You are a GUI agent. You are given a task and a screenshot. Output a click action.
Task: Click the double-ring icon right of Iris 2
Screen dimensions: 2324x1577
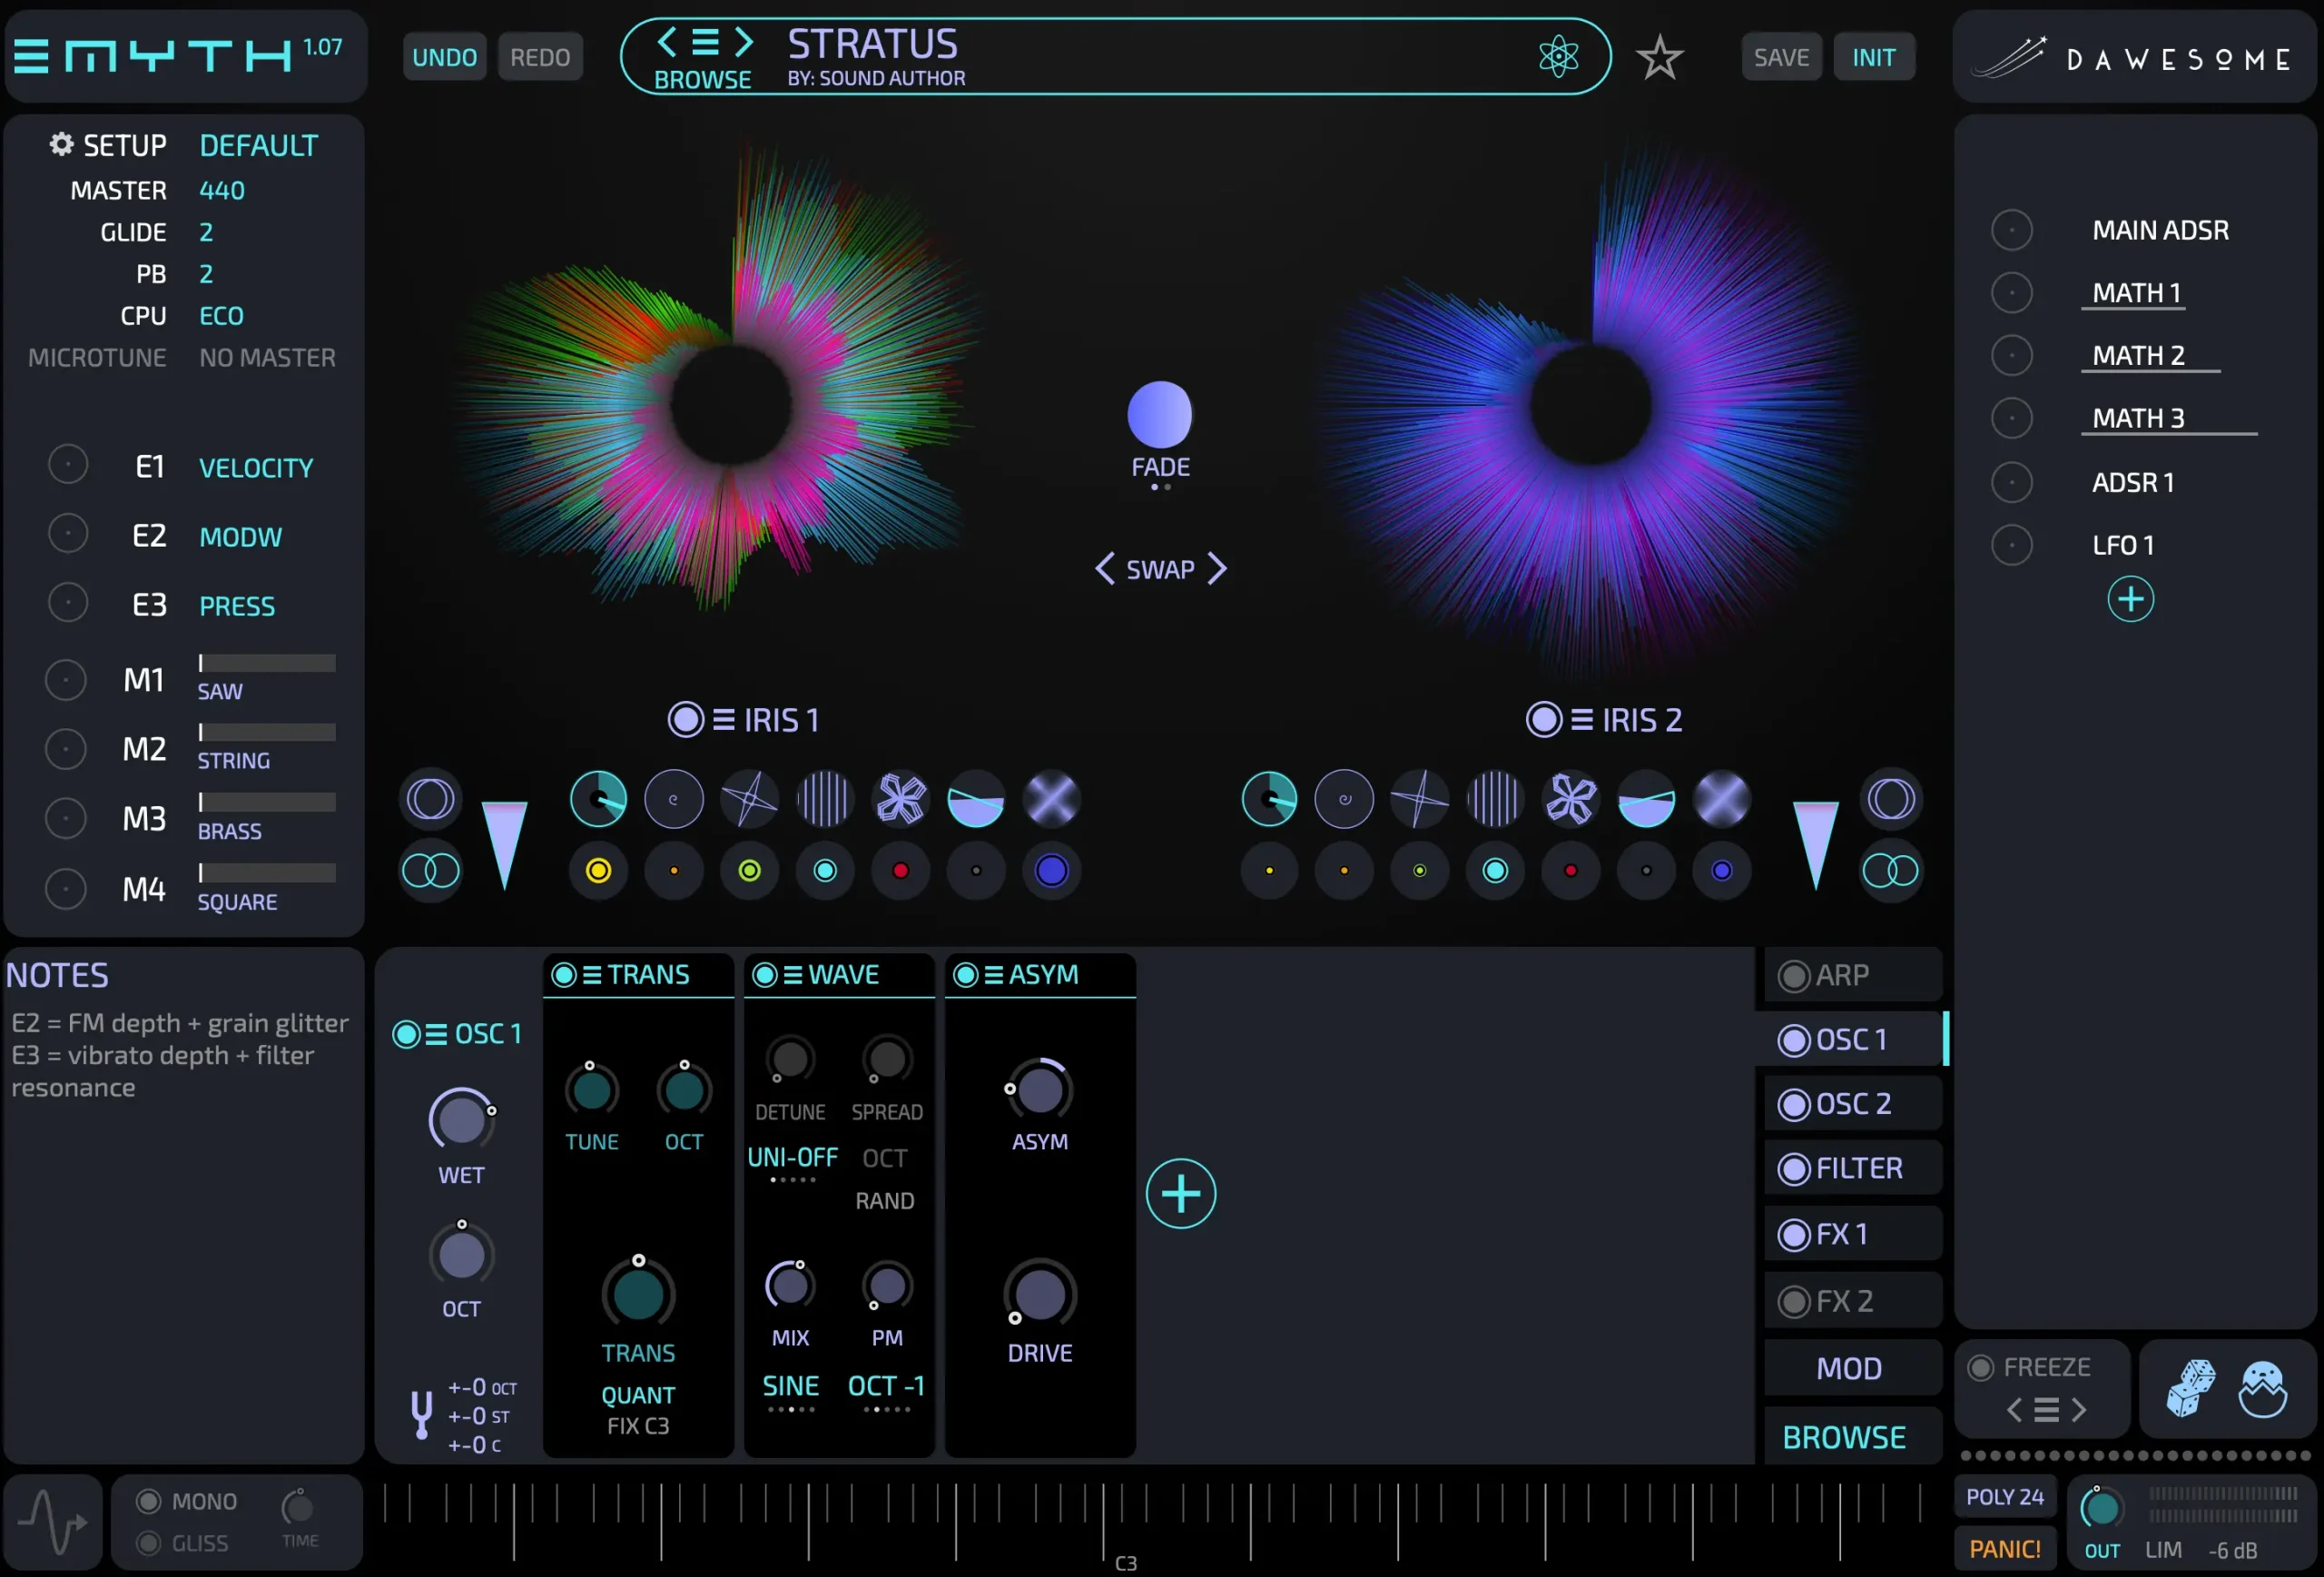tap(1890, 871)
